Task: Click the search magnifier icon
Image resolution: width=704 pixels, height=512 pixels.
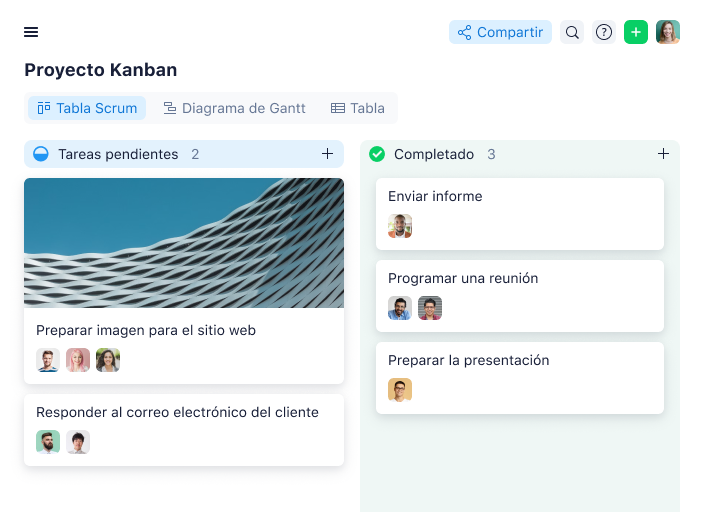Action: point(572,32)
